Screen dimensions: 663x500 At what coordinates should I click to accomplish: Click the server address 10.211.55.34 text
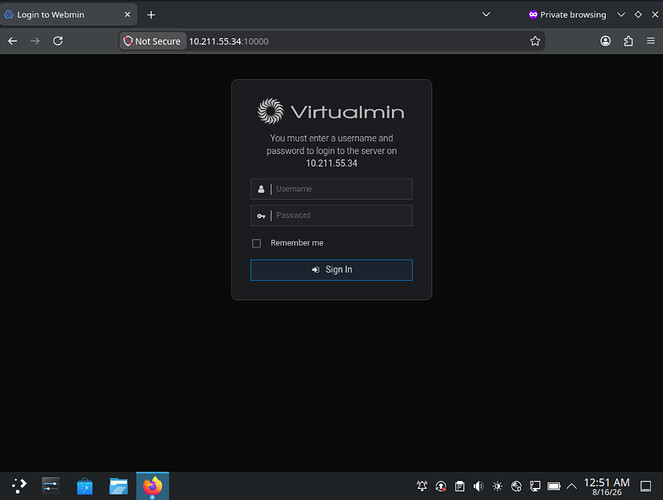(x=332, y=164)
